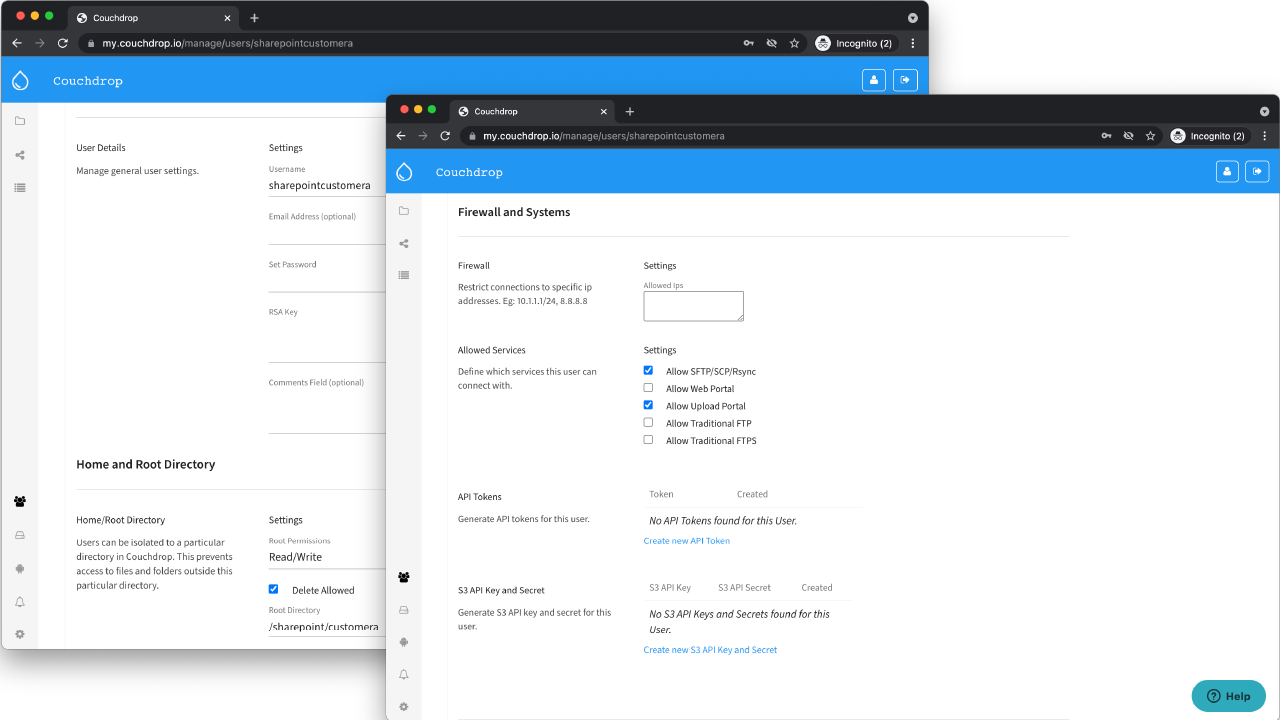Open the tab search arrow in back window
Viewport: 1280px width, 720px height.
point(912,18)
